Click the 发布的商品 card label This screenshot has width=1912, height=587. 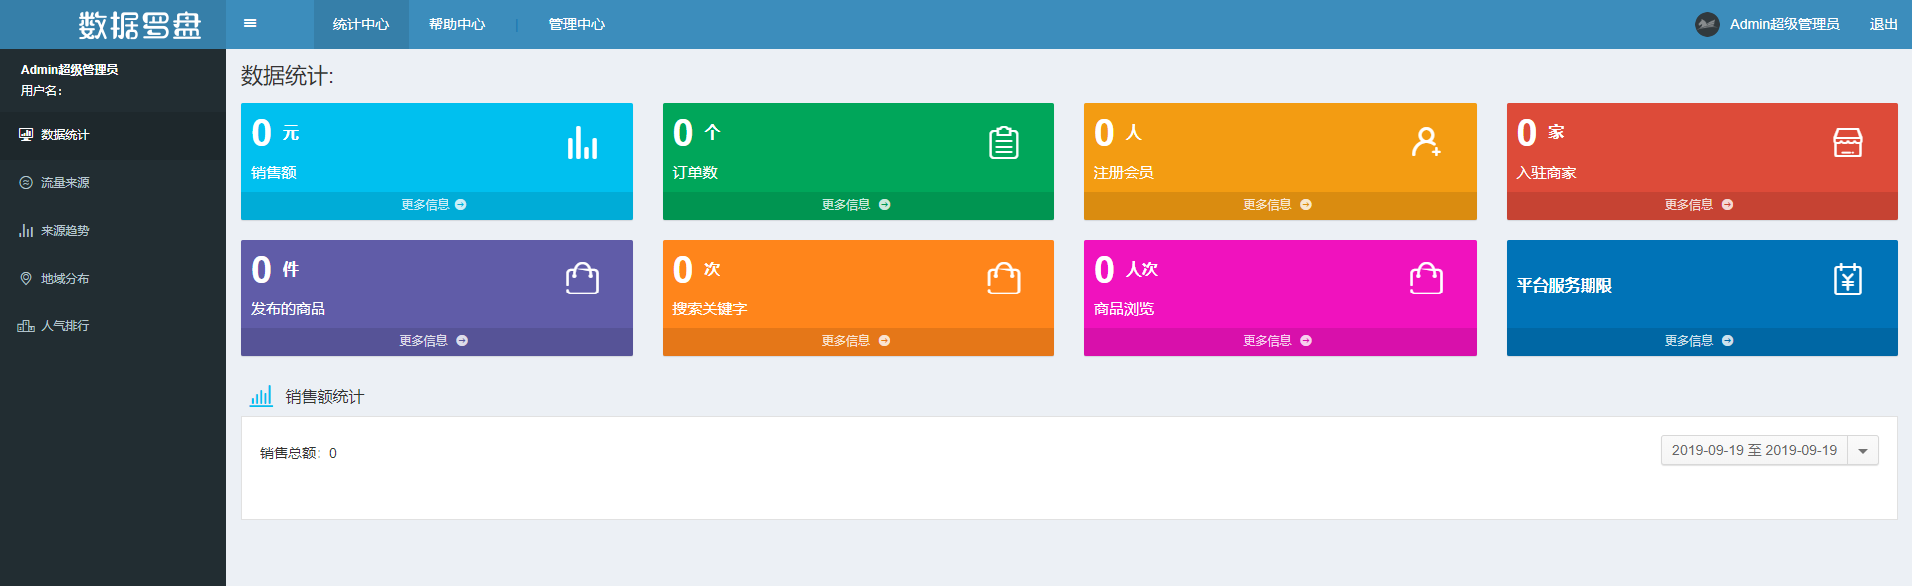pyautogui.click(x=288, y=309)
